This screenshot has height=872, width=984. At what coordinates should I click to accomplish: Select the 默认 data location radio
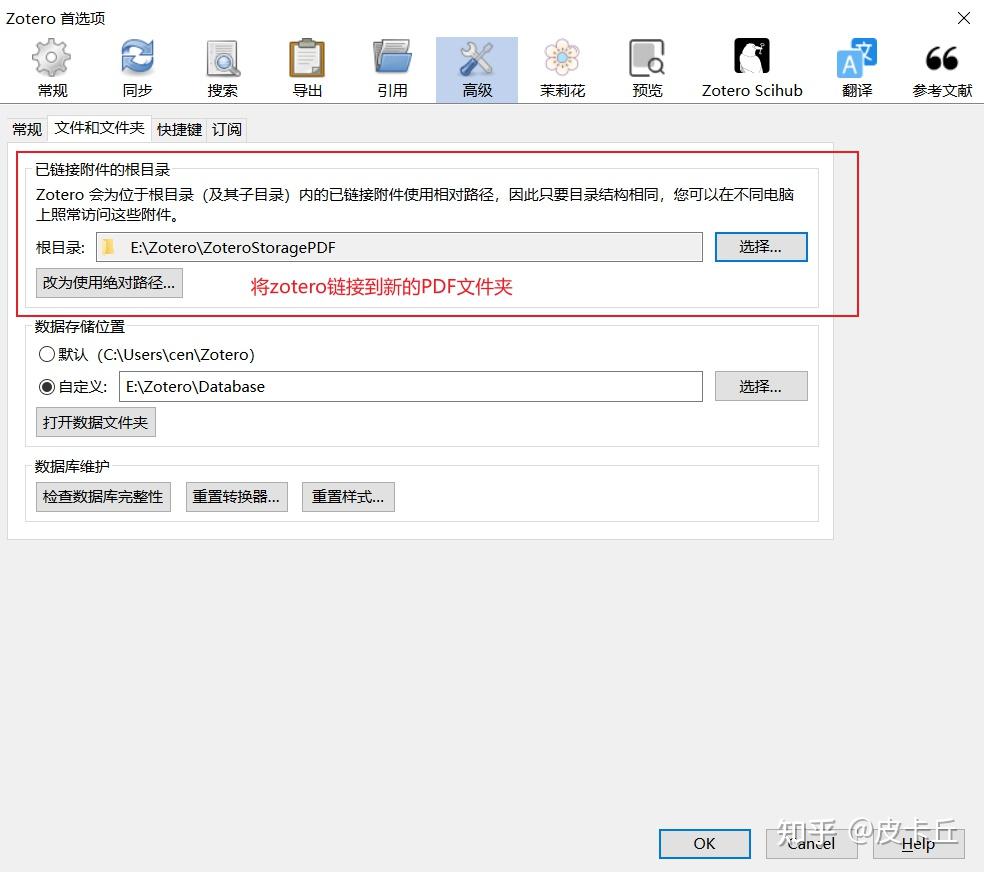coord(47,354)
